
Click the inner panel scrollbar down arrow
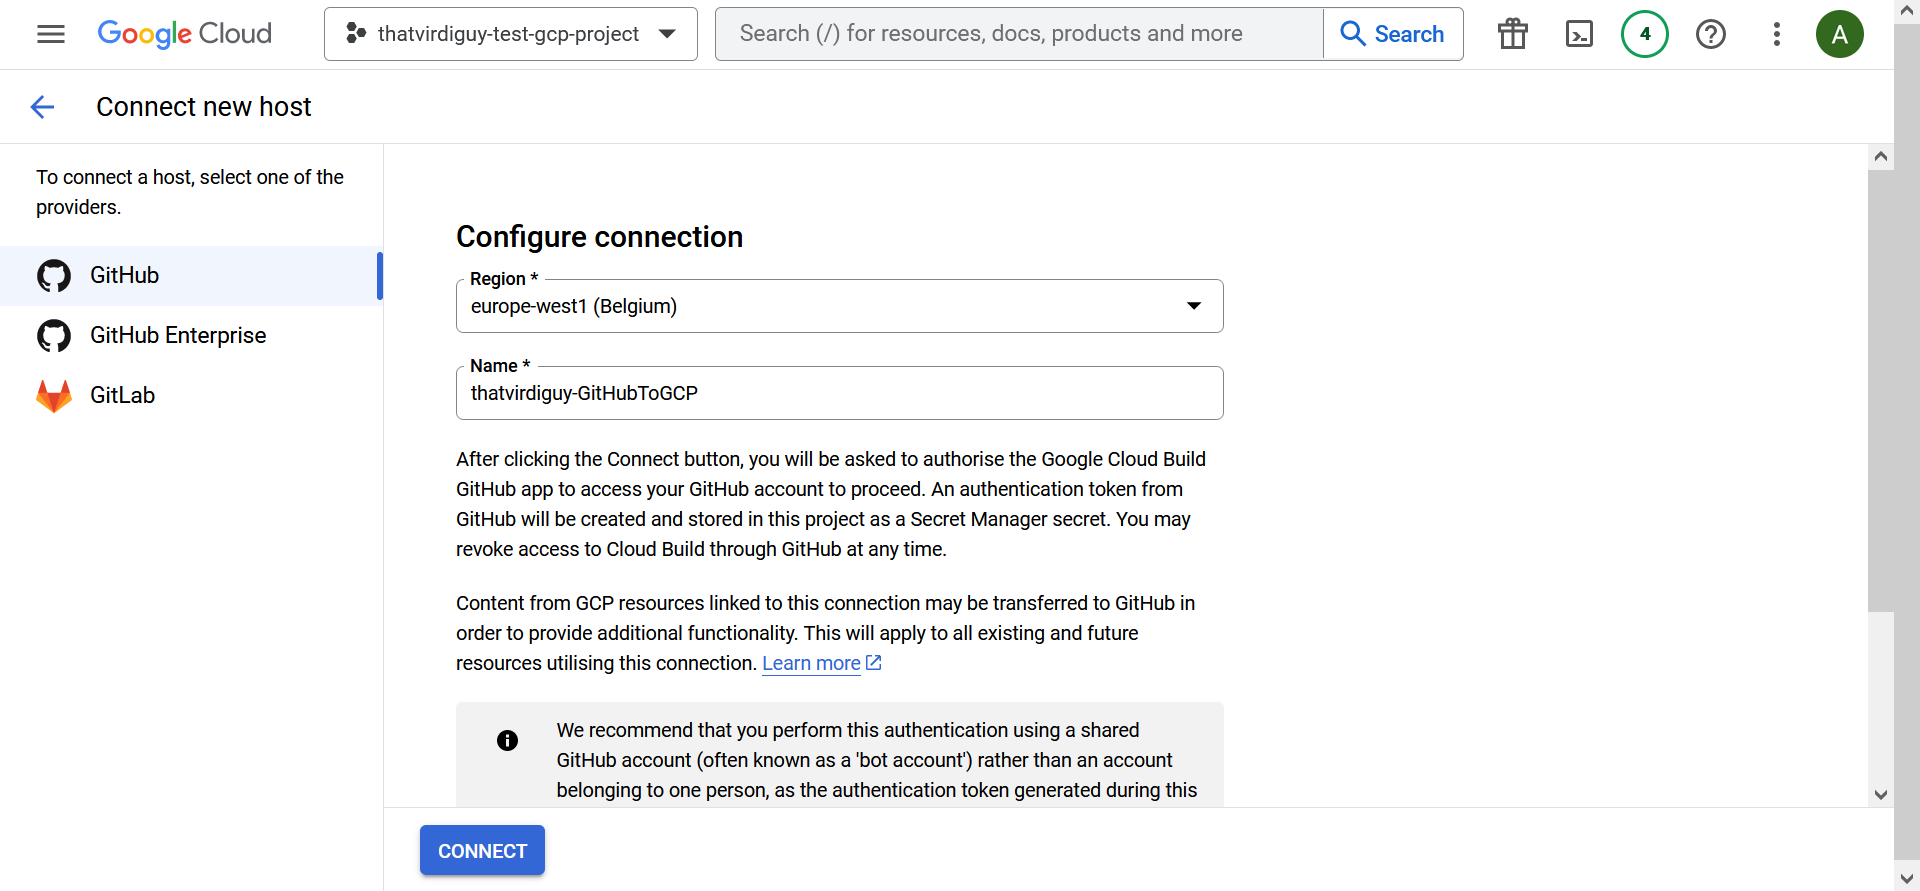coord(1881,795)
